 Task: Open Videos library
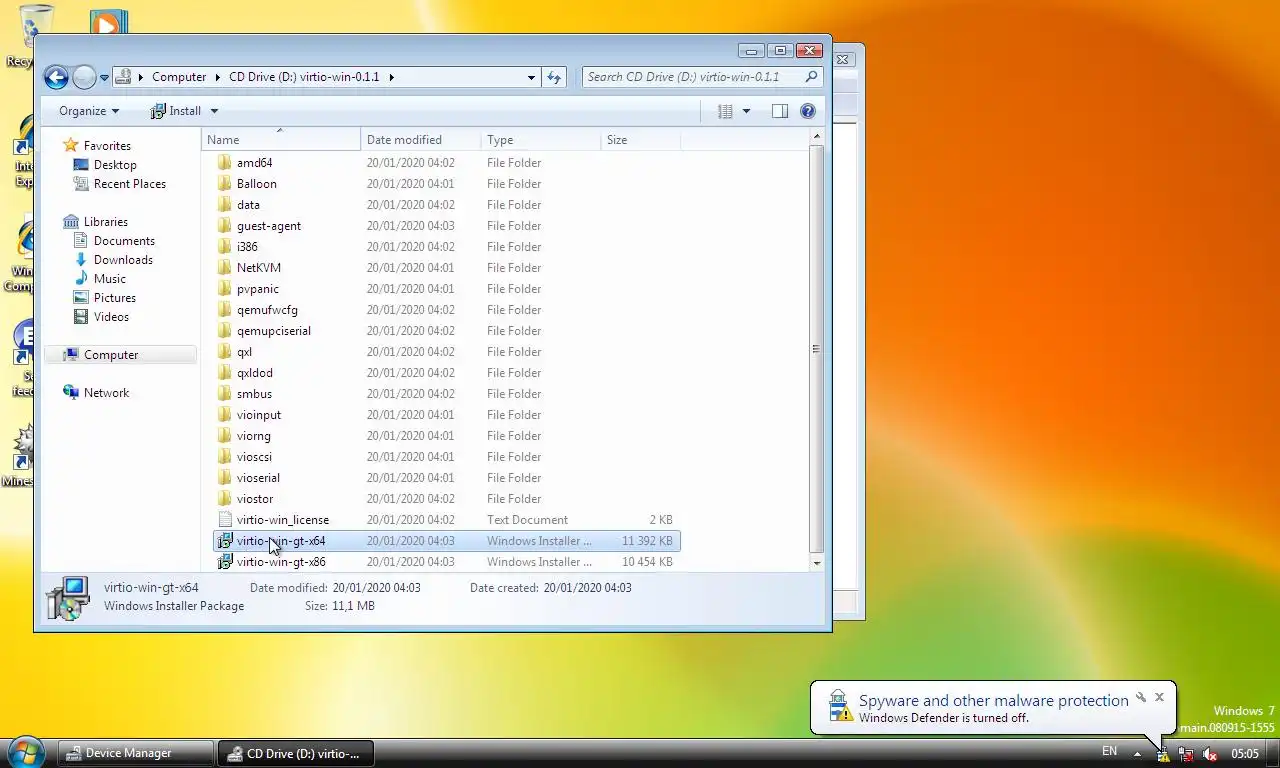[x=111, y=317]
